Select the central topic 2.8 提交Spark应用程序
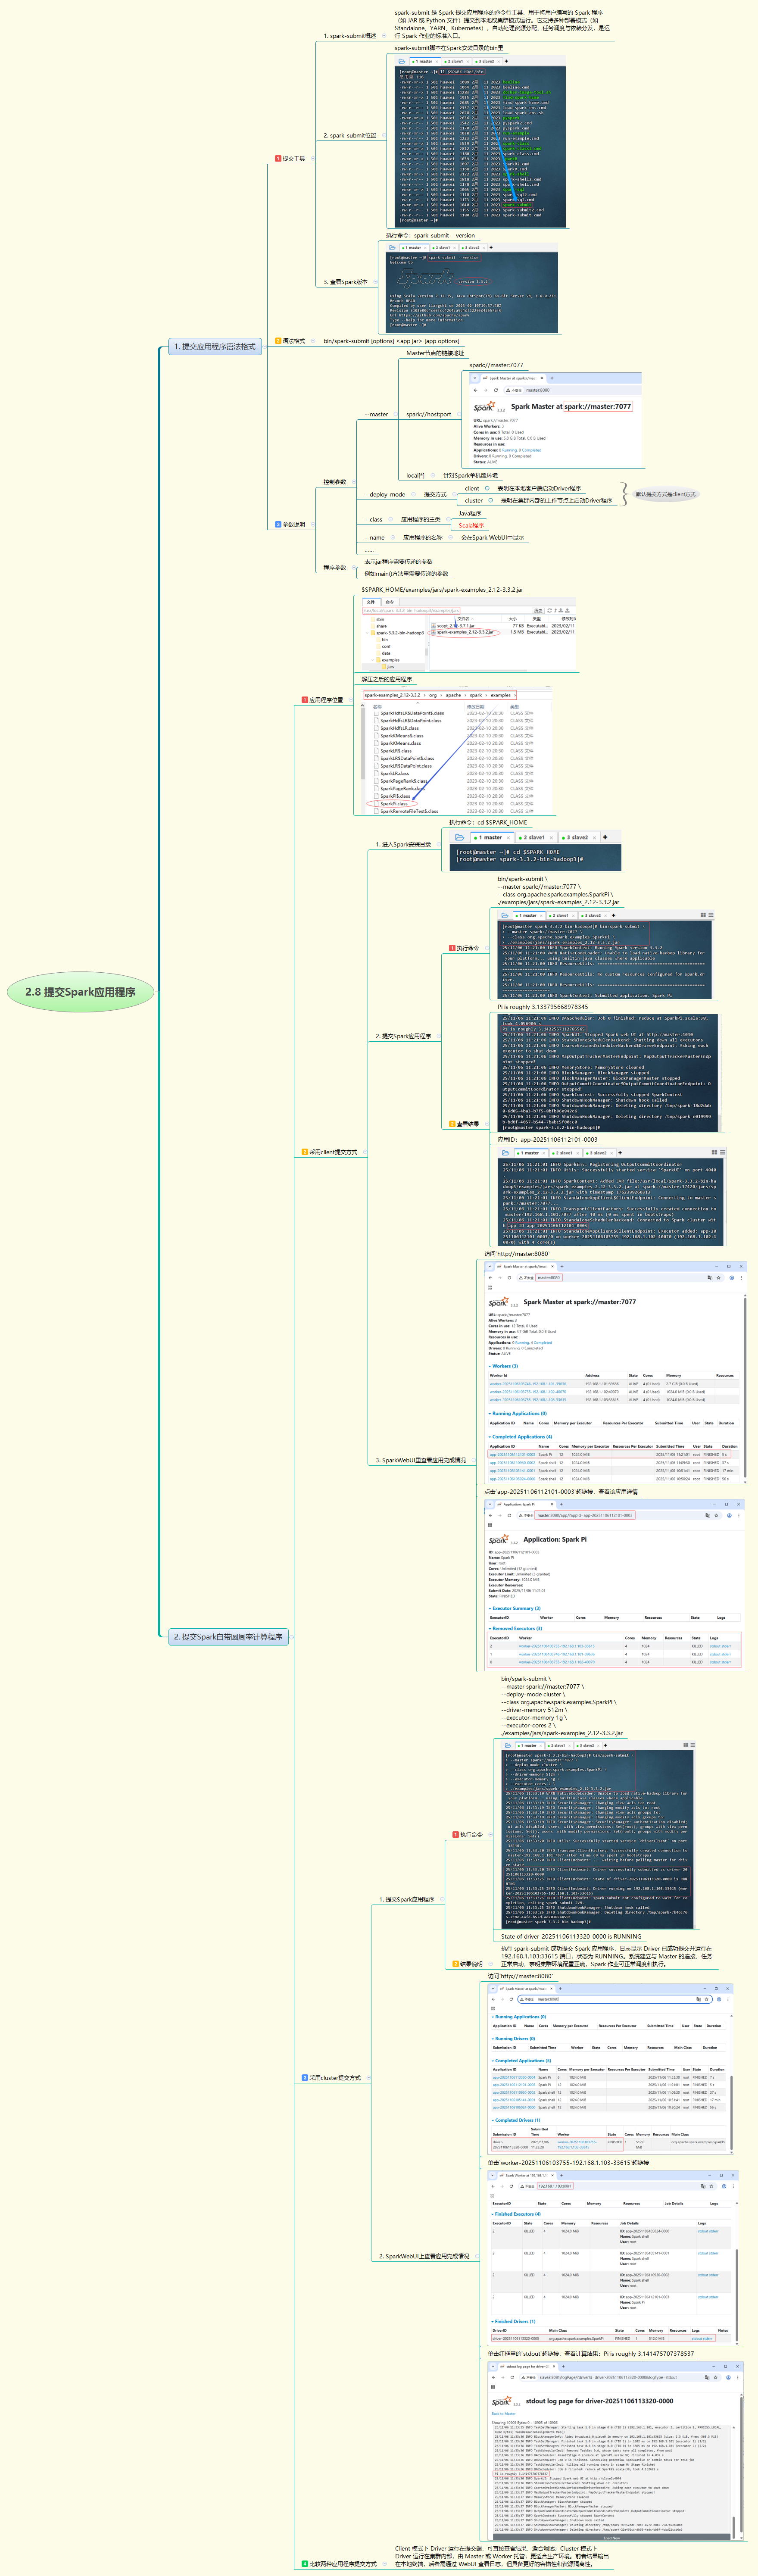This screenshot has height=2576, width=758. 80,992
